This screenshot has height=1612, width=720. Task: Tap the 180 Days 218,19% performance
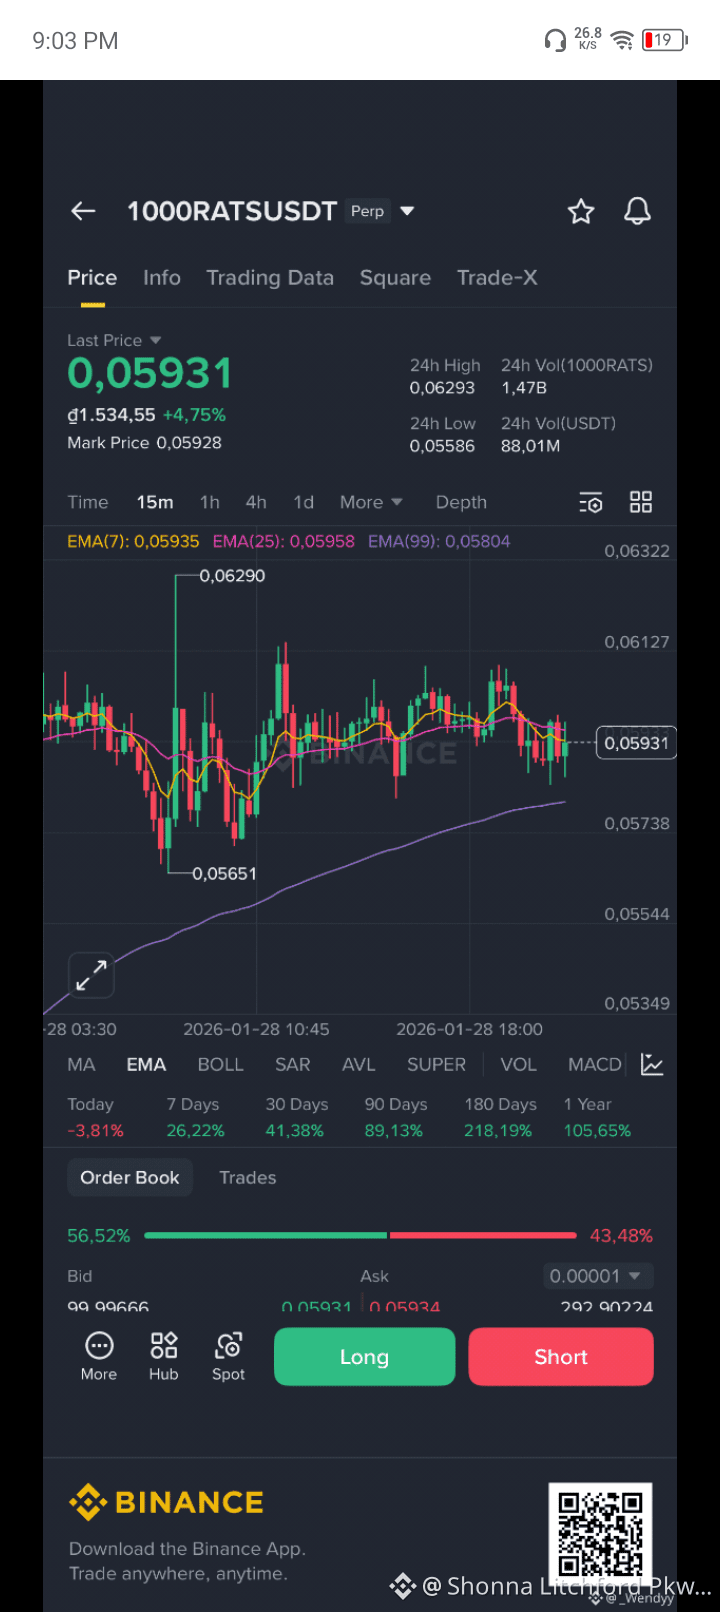[500, 1117]
